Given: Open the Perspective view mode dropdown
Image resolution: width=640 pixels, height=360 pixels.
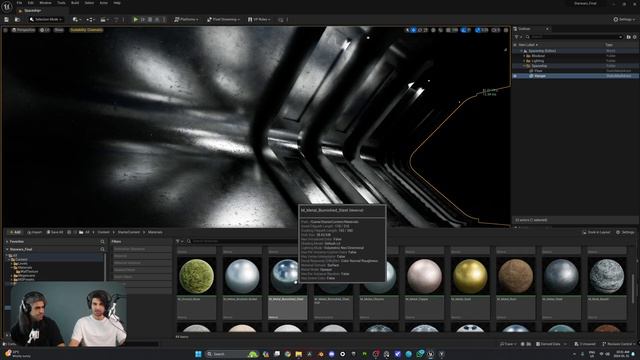Looking at the screenshot, I should 24,30.
